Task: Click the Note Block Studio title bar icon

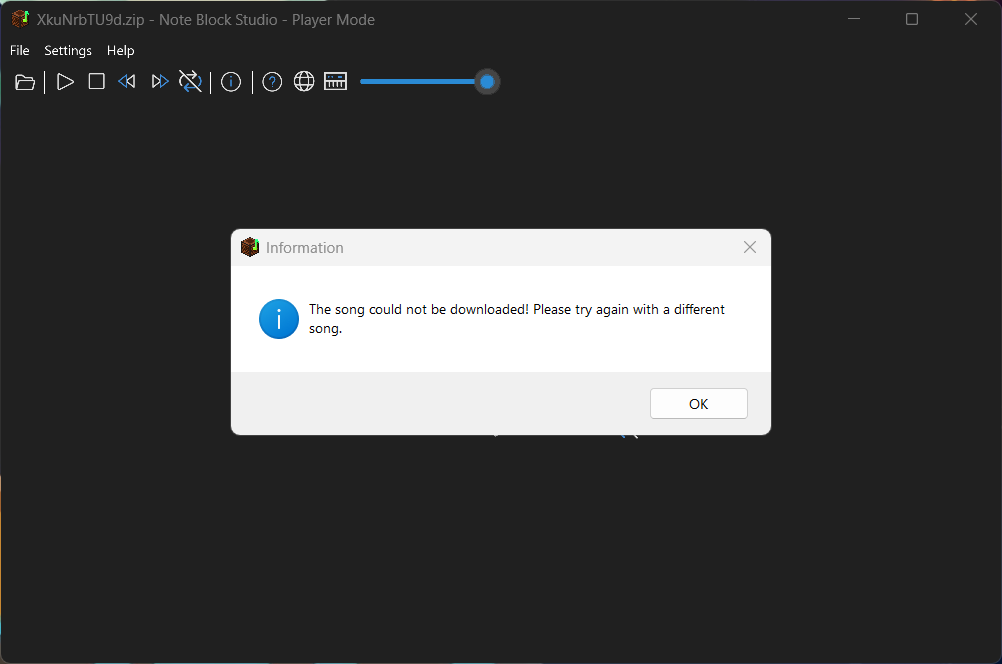Action: pyautogui.click(x=20, y=19)
